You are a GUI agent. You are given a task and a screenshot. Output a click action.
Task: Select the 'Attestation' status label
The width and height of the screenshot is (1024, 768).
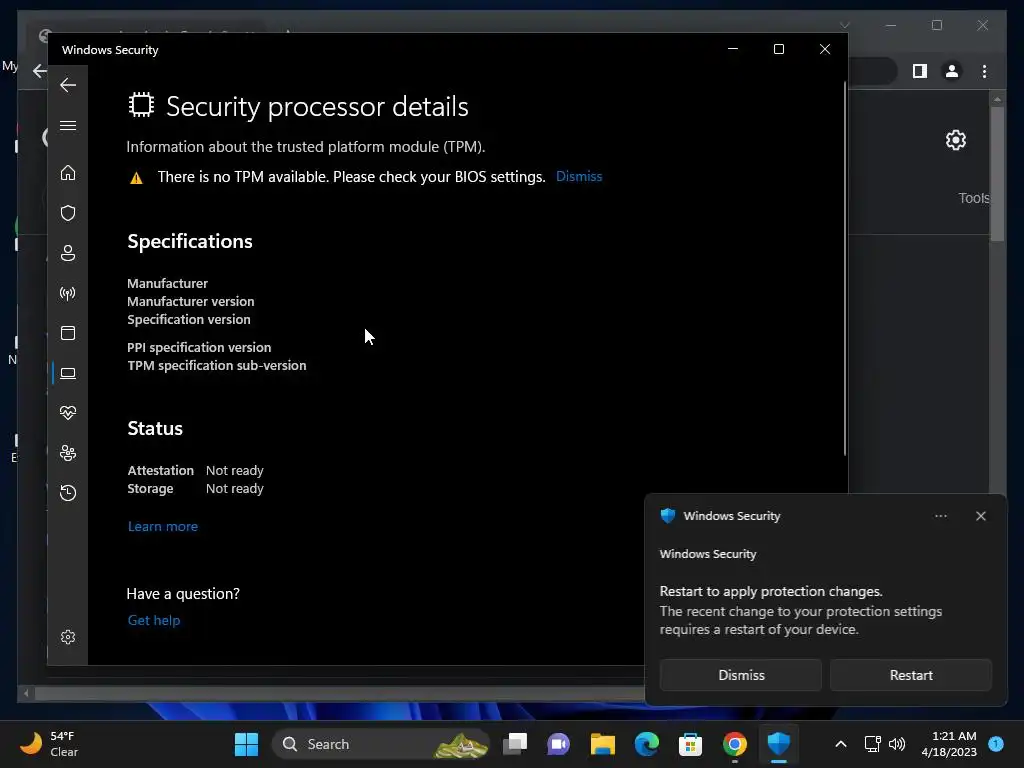click(x=161, y=470)
